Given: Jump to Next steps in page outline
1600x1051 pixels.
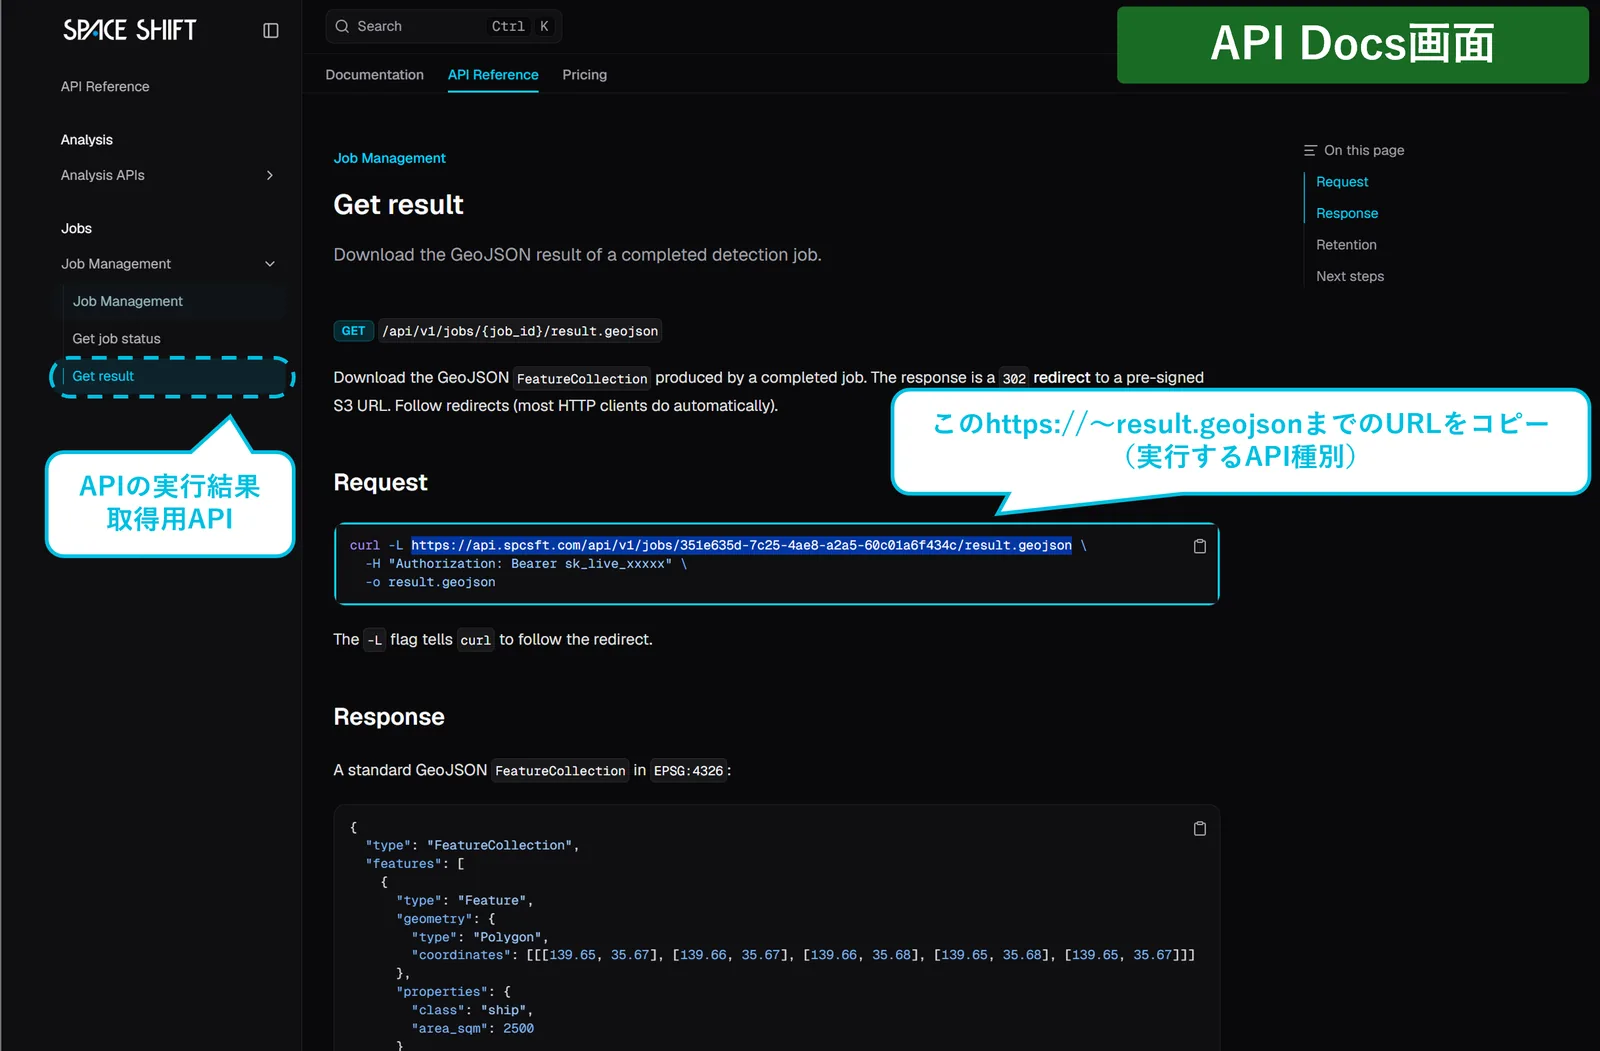Looking at the screenshot, I should pos(1350,276).
